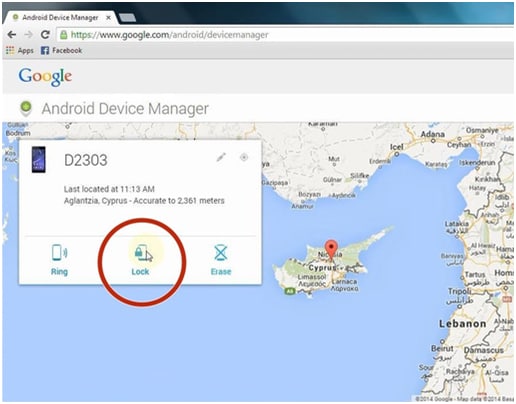The height and width of the screenshot is (404, 516).
Task: Click the Google logo
Action: 45,77
